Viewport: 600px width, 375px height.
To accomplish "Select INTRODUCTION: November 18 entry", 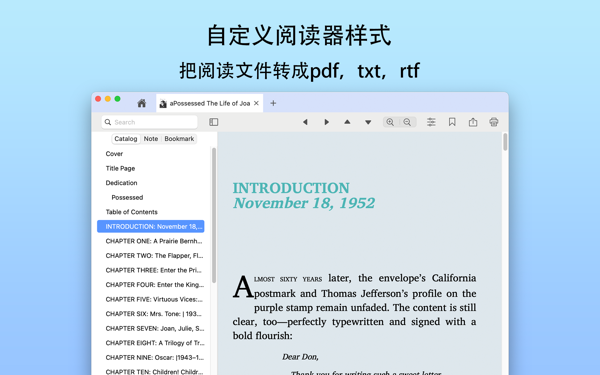I will click(x=151, y=226).
